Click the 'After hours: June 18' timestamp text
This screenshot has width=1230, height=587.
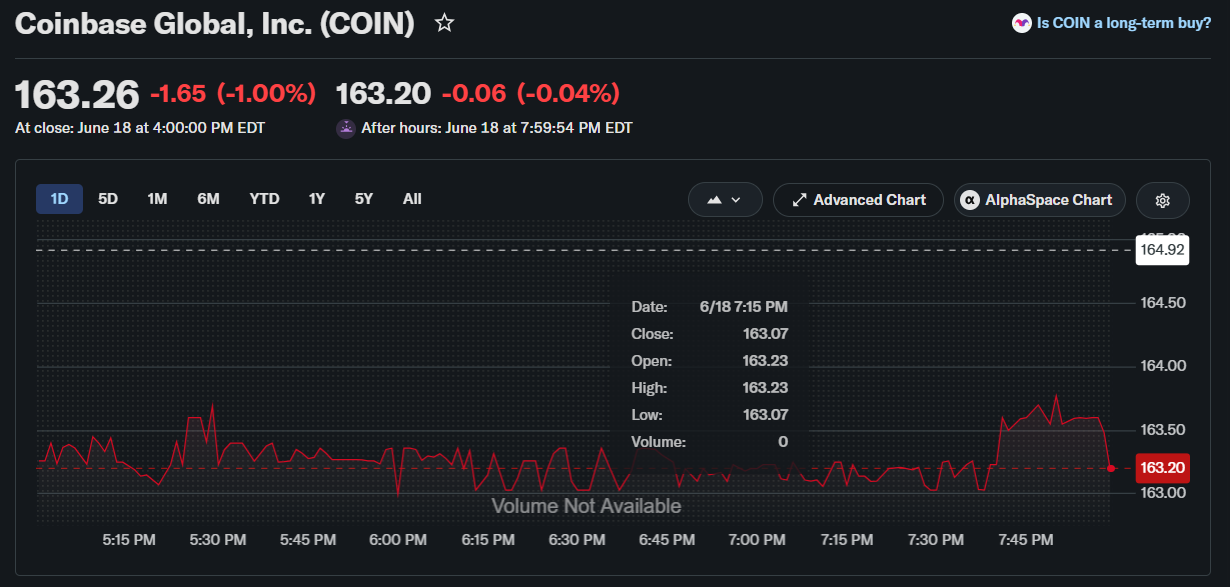[x=497, y=128]
